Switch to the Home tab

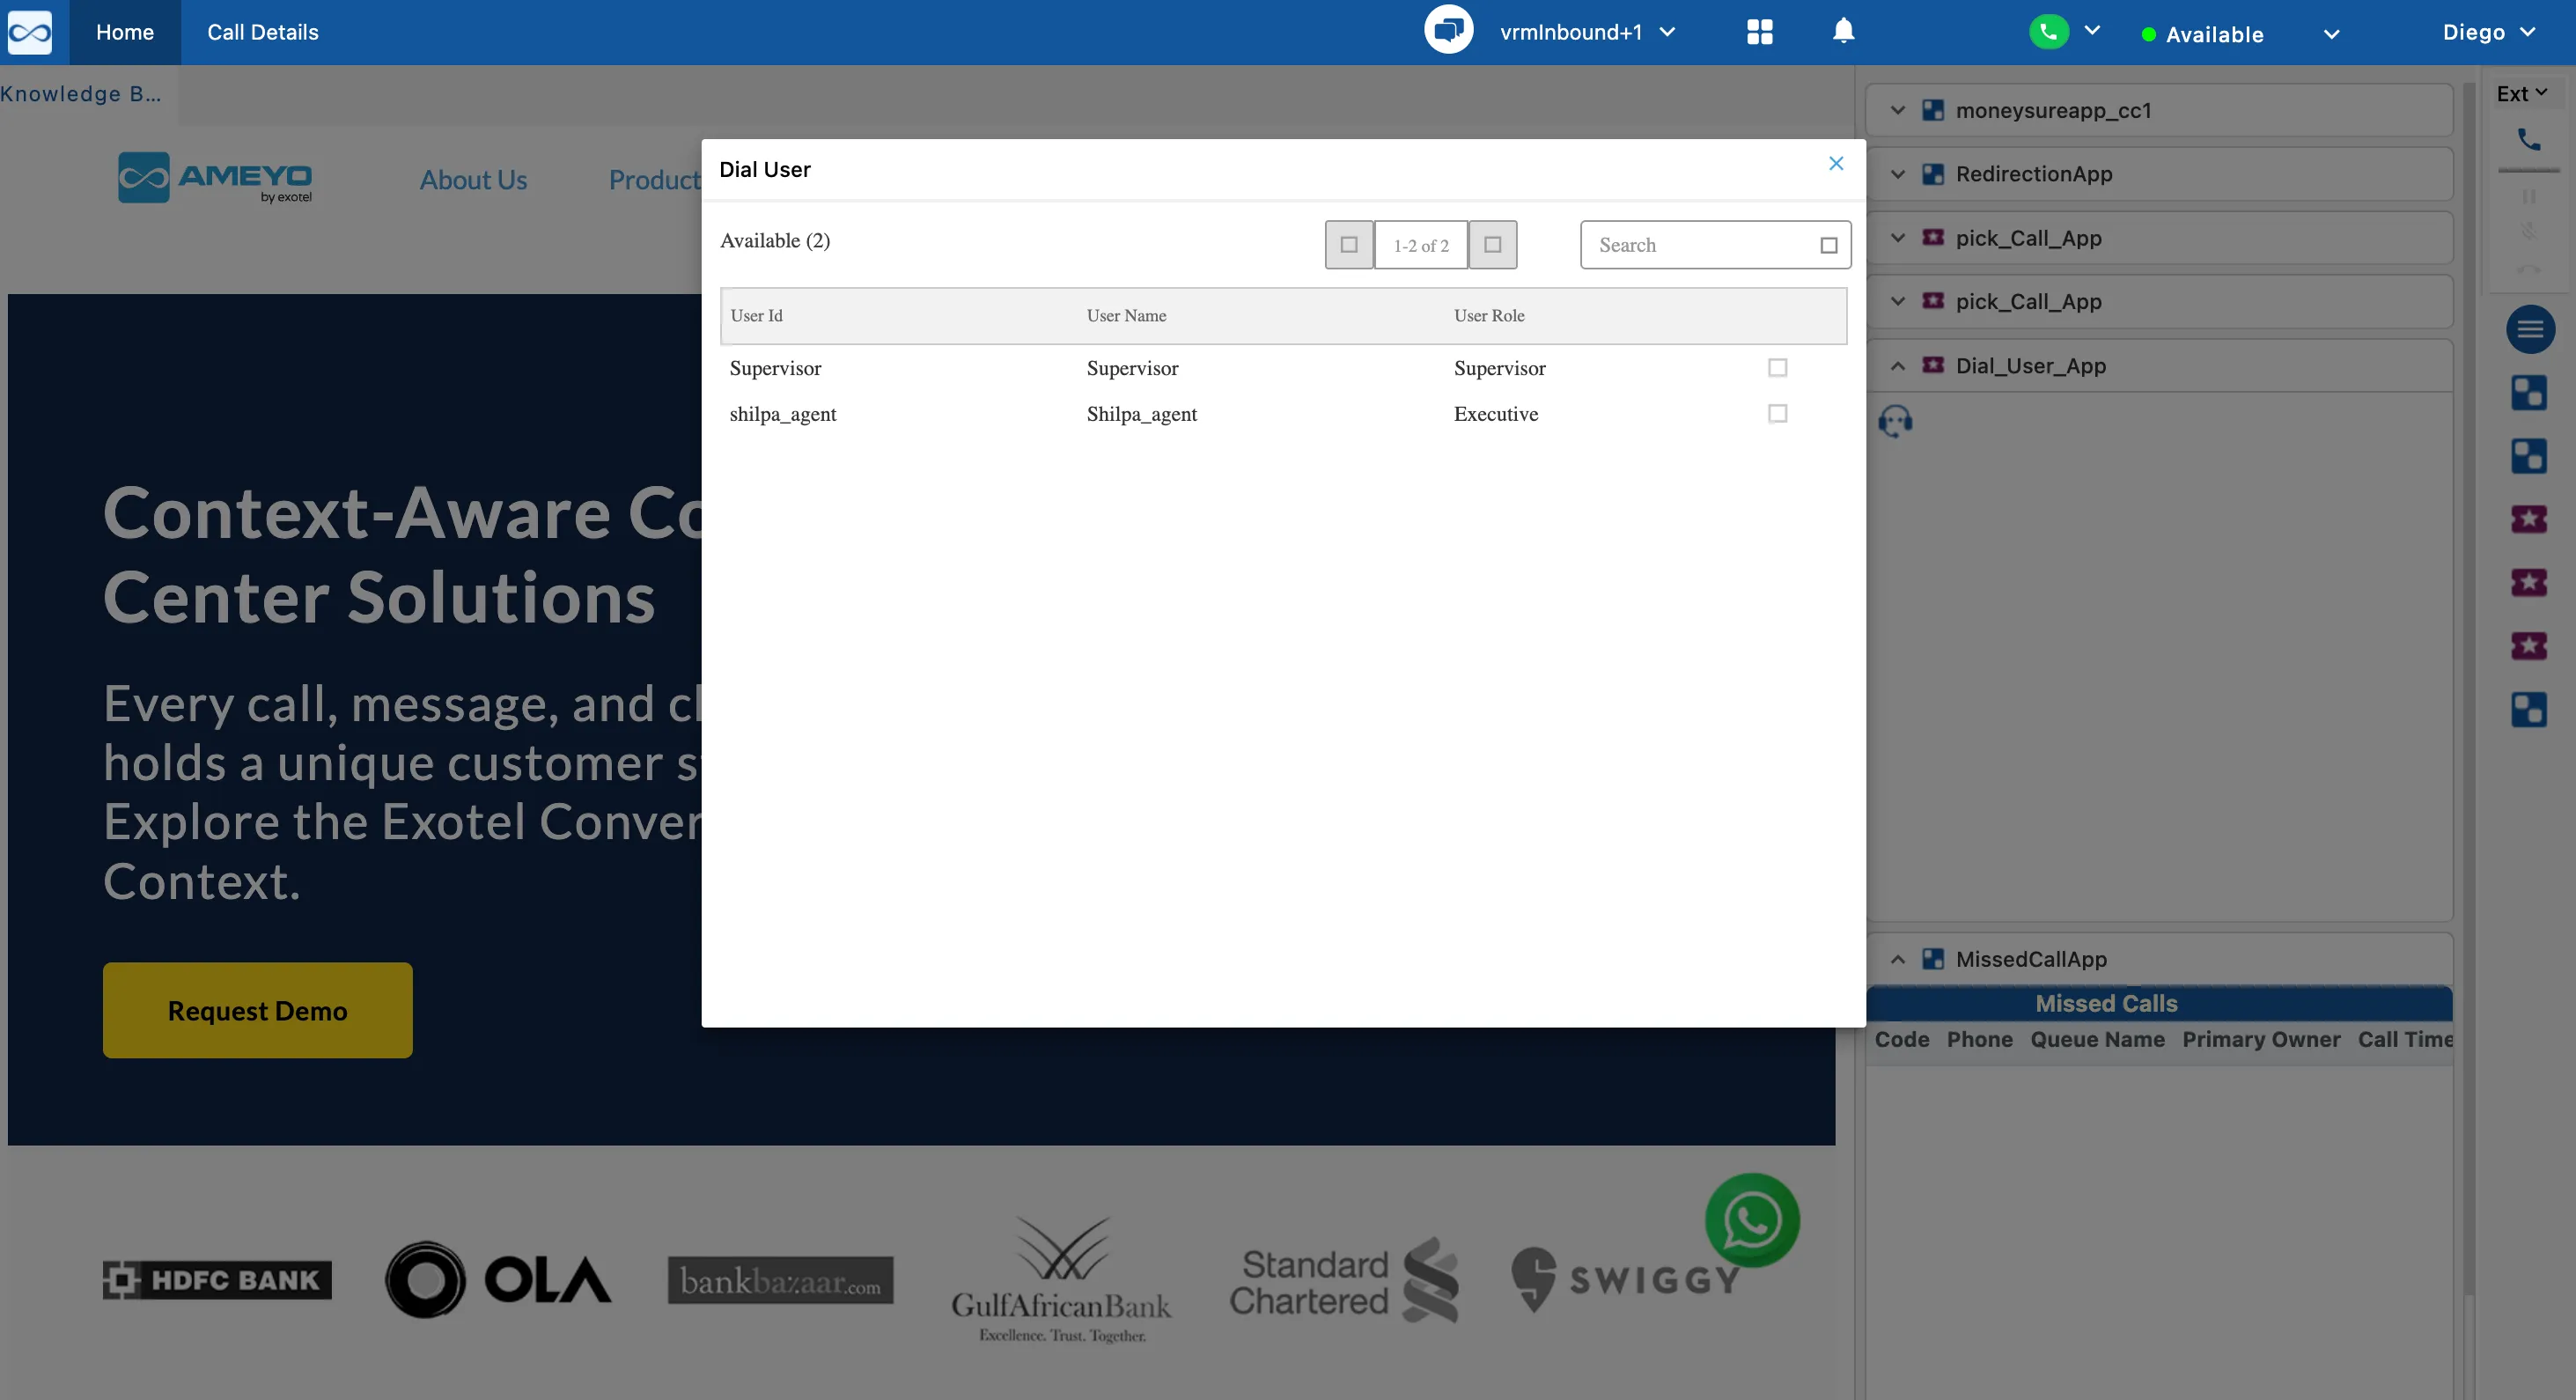(125, 32)
